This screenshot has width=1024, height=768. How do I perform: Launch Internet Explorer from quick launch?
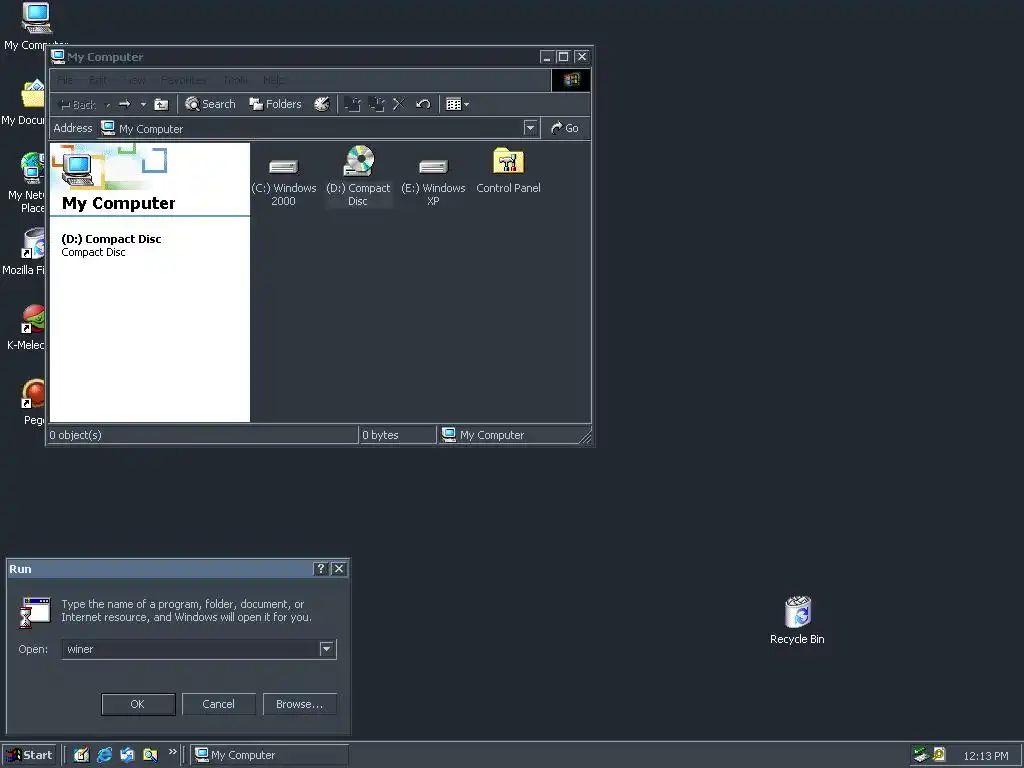click(x=104, y=755)
